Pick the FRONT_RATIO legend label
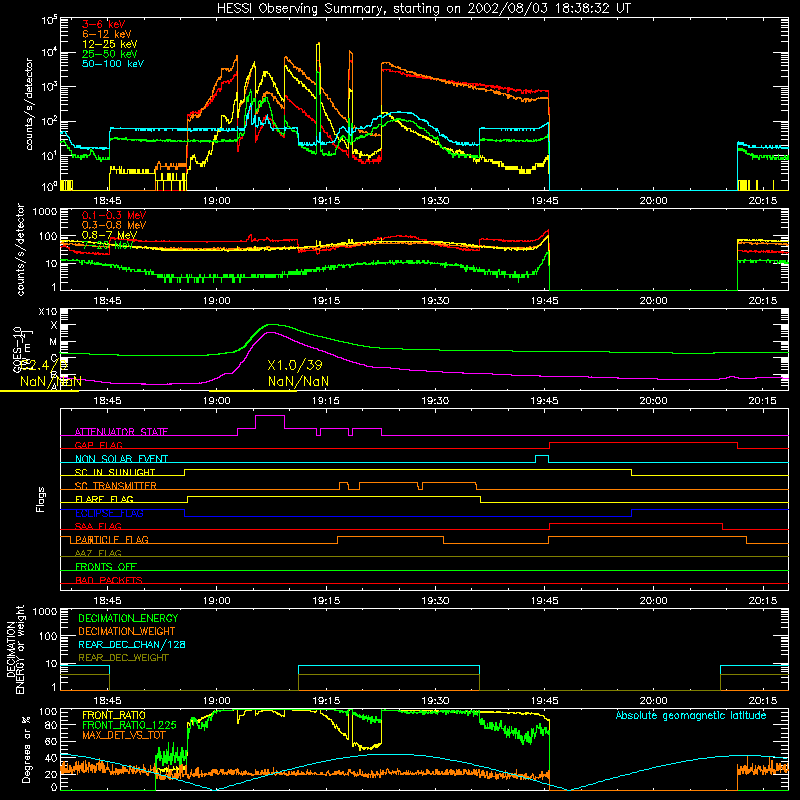This screenshot has width=800, height=800. click(x=114, y=716)
